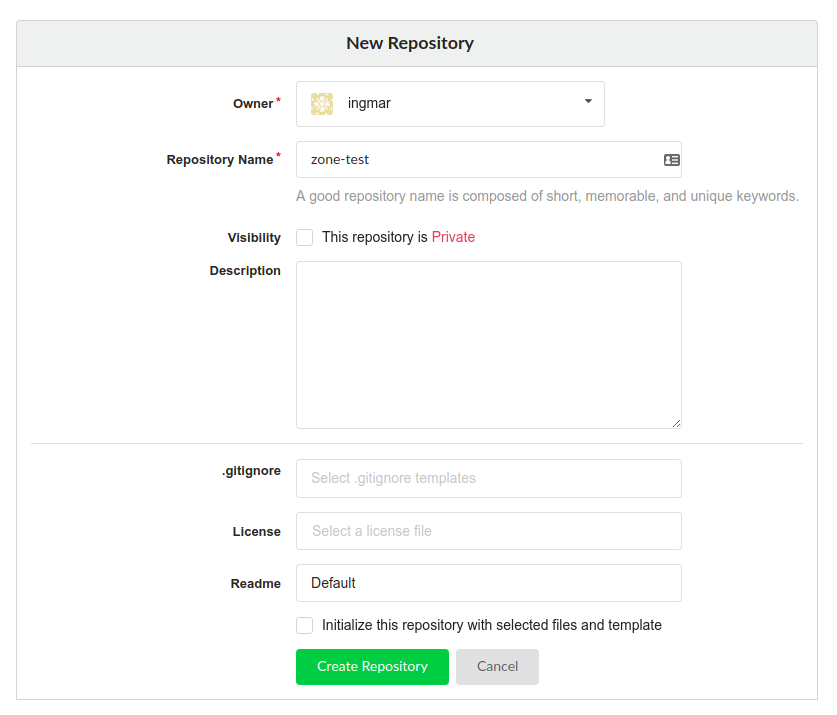Click the New Repository header title
Image resolution: width=837 pixels, height=715 pixels.
pyautogui.click(x=410, y=44)
